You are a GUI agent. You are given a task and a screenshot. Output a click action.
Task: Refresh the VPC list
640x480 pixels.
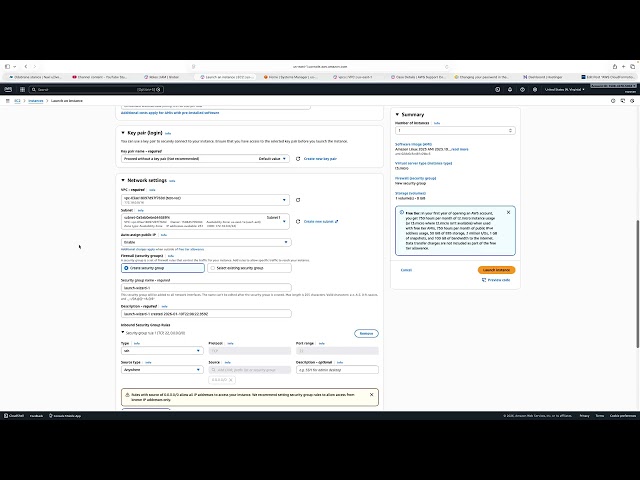298,200
